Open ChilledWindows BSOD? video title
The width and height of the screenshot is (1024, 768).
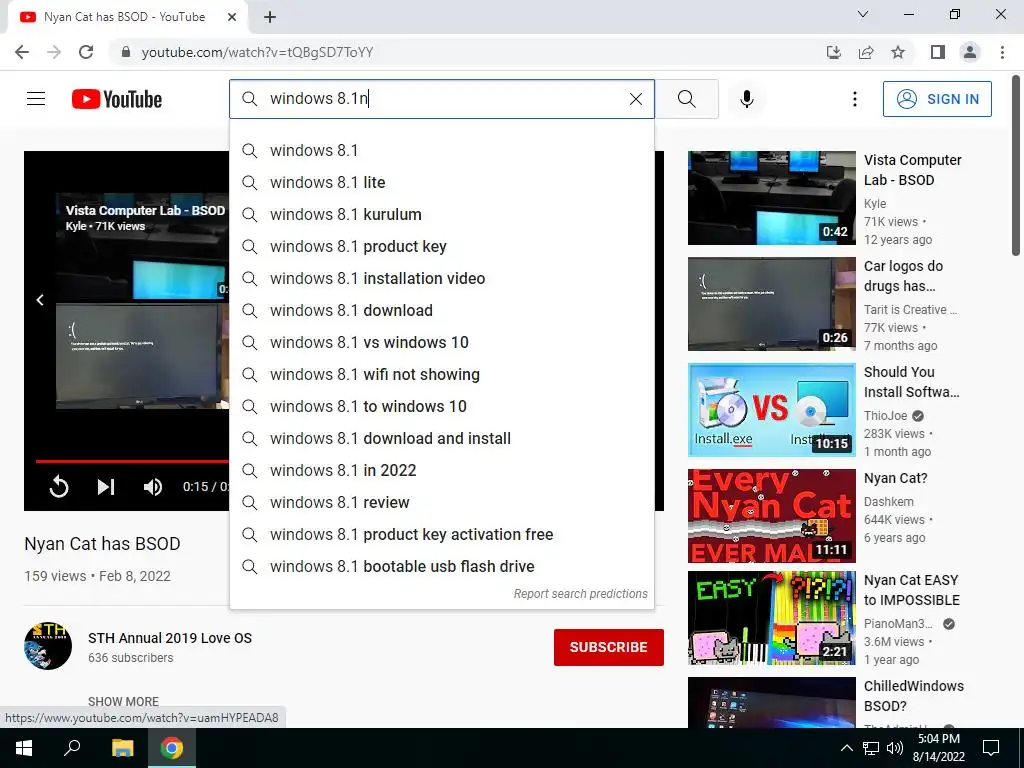click(914, 696)
